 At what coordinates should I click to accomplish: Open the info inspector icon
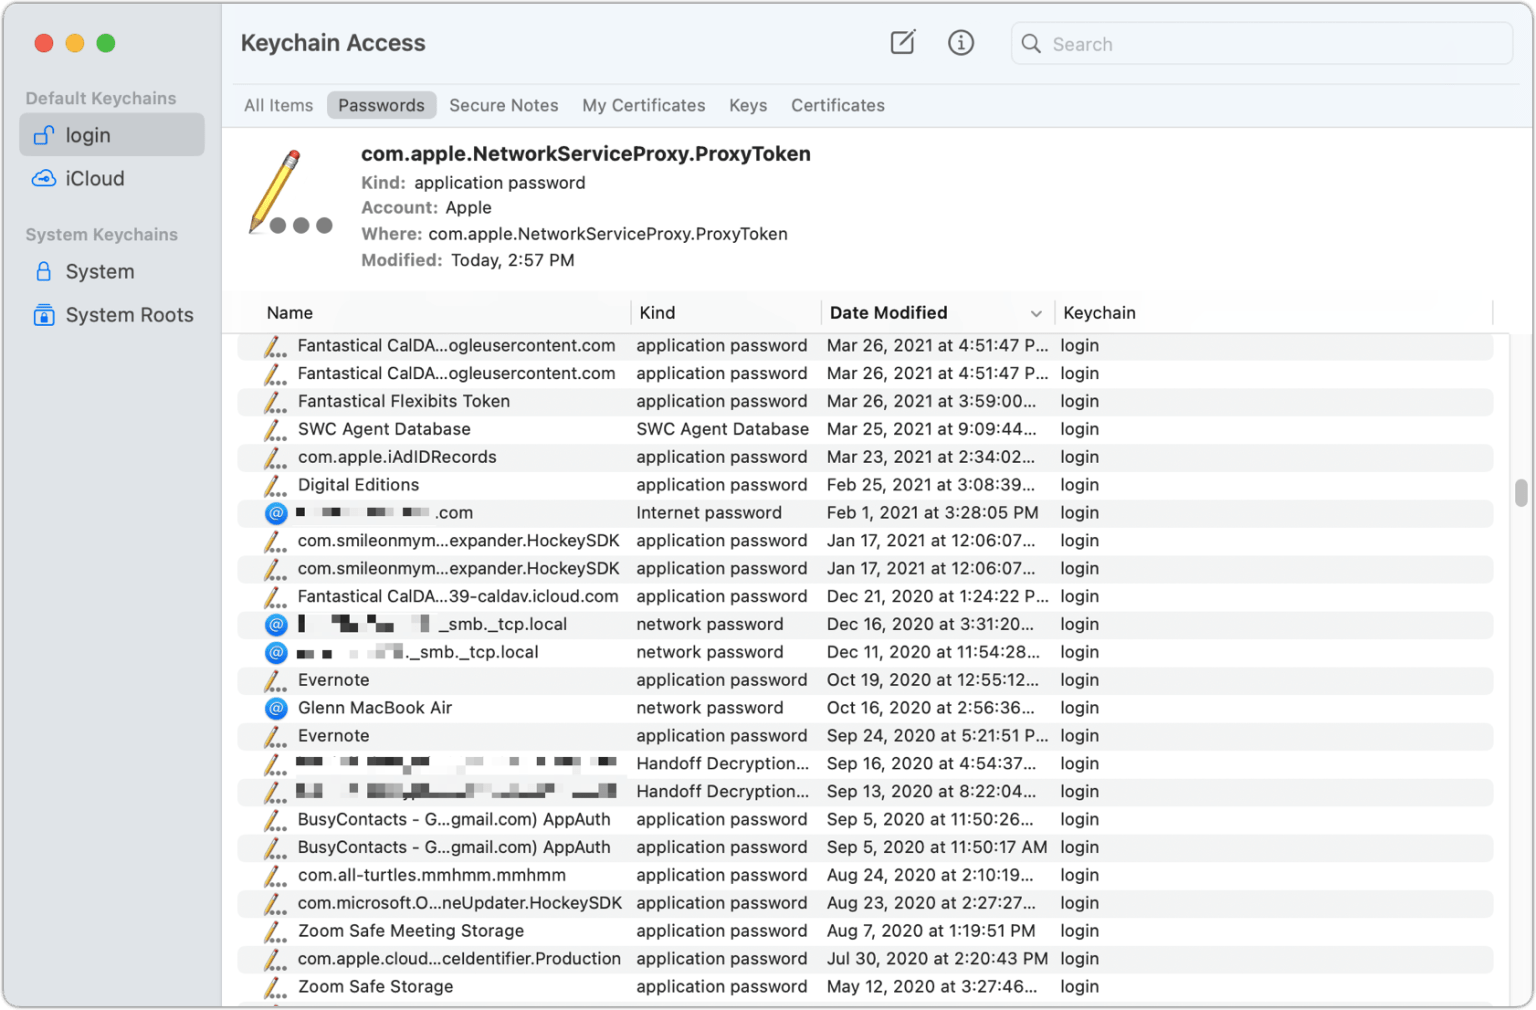tap(960, 43)
